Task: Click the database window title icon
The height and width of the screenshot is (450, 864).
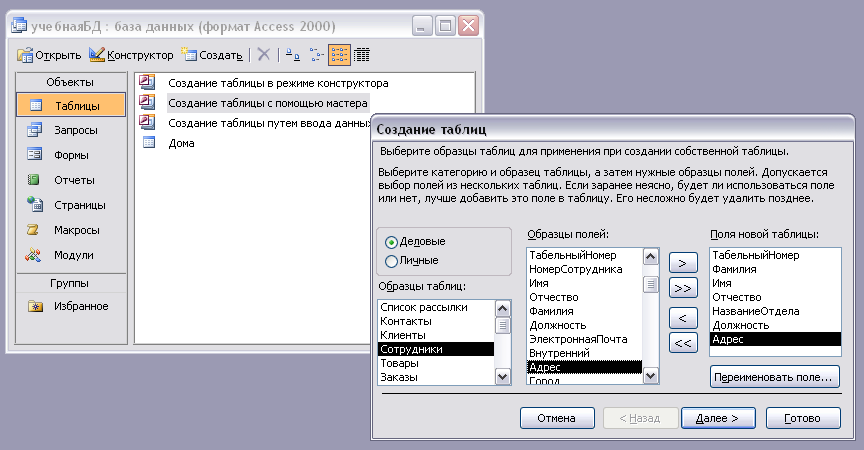Action: coord(19,25)
